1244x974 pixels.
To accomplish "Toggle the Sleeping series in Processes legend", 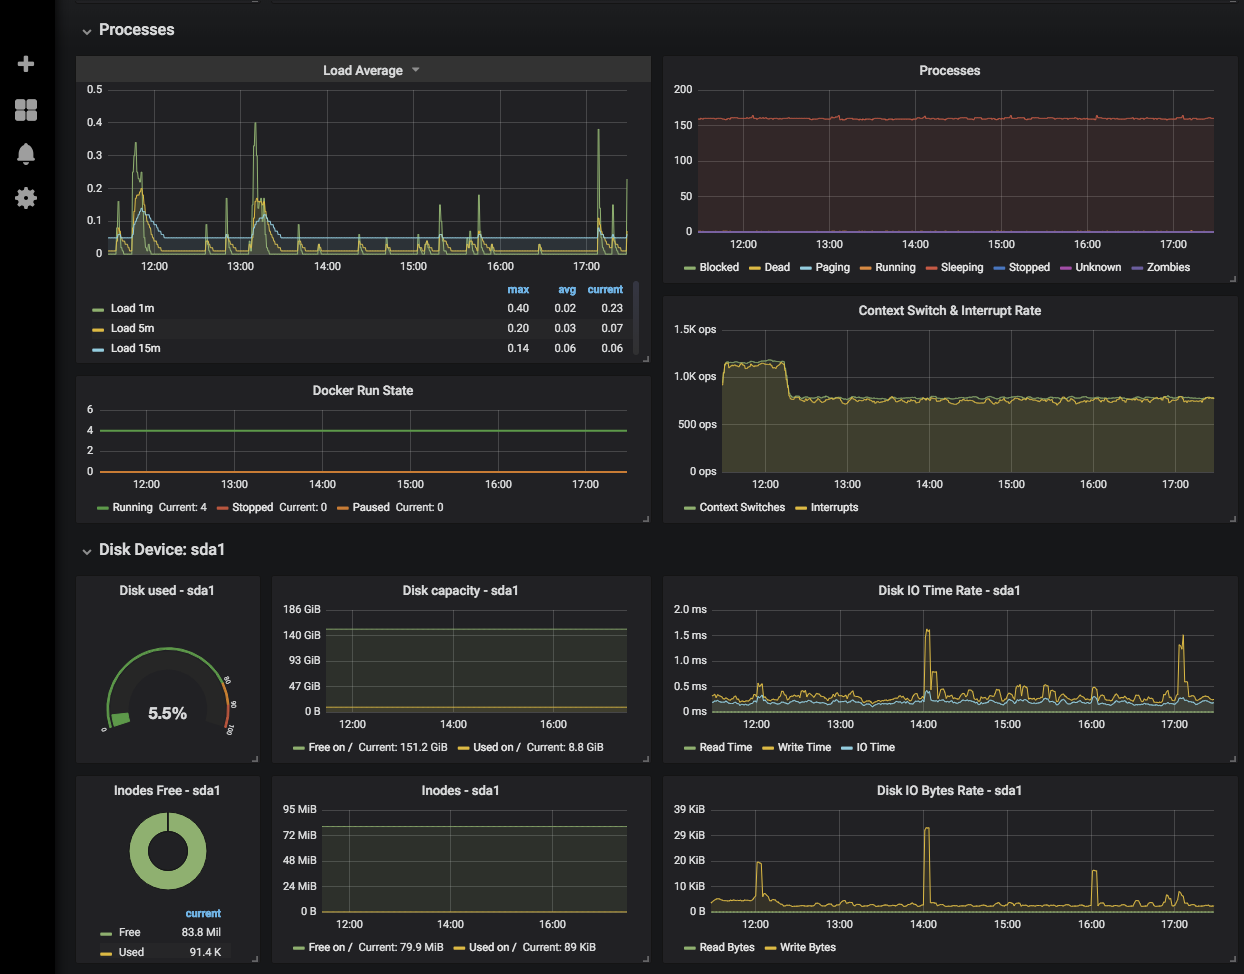I will 961,267.
